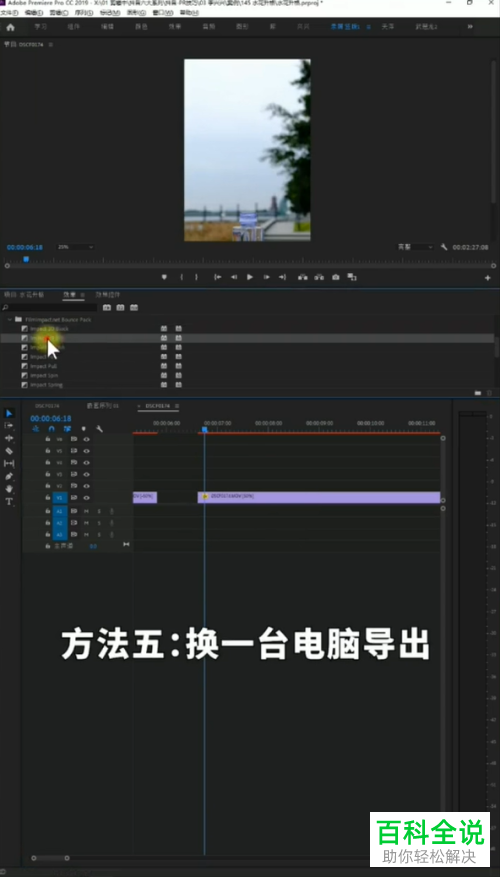Open the 文件 menu
This screenshot has width=500, height=877.
point(9,12)
